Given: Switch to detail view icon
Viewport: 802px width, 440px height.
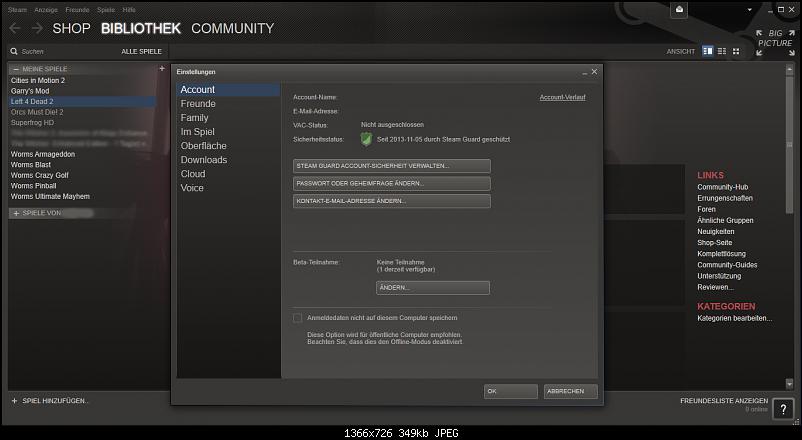Looking at the screenshot, I should point(708,51).
